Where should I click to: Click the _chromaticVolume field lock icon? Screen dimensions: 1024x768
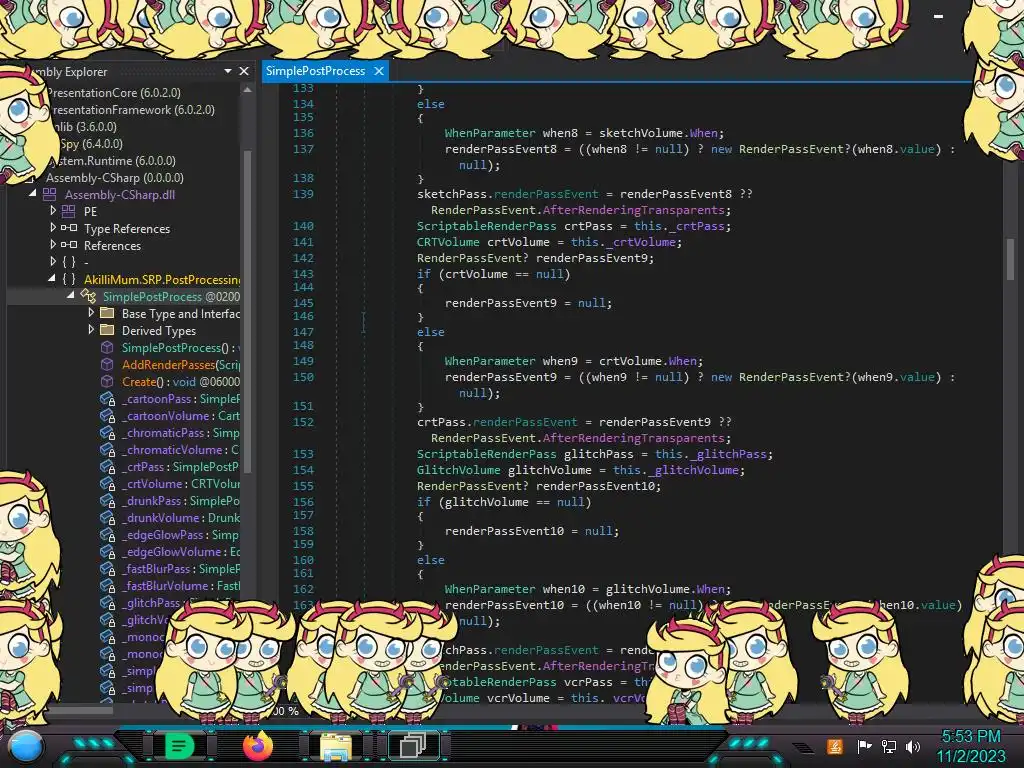(108, 450)
